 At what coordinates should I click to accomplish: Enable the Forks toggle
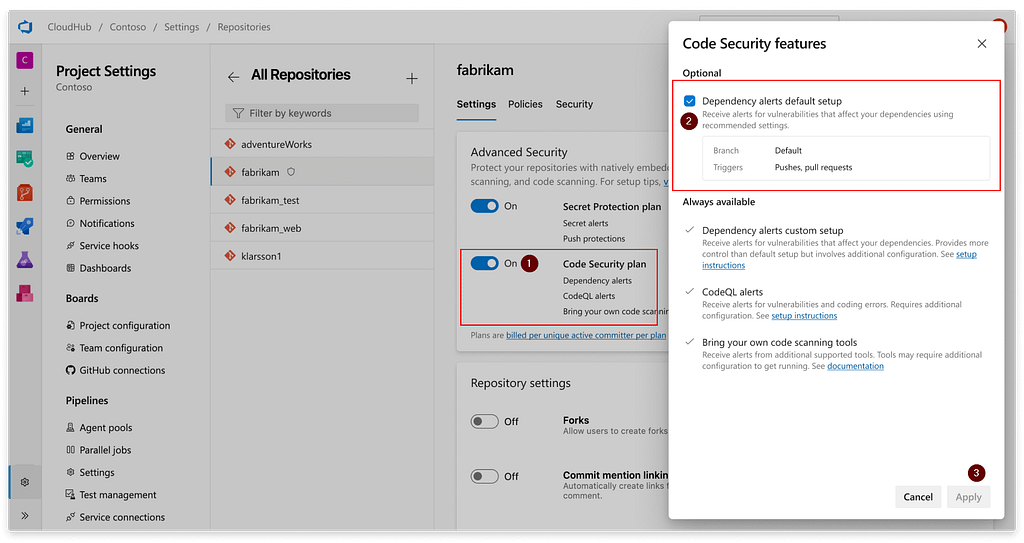(485, 421)
